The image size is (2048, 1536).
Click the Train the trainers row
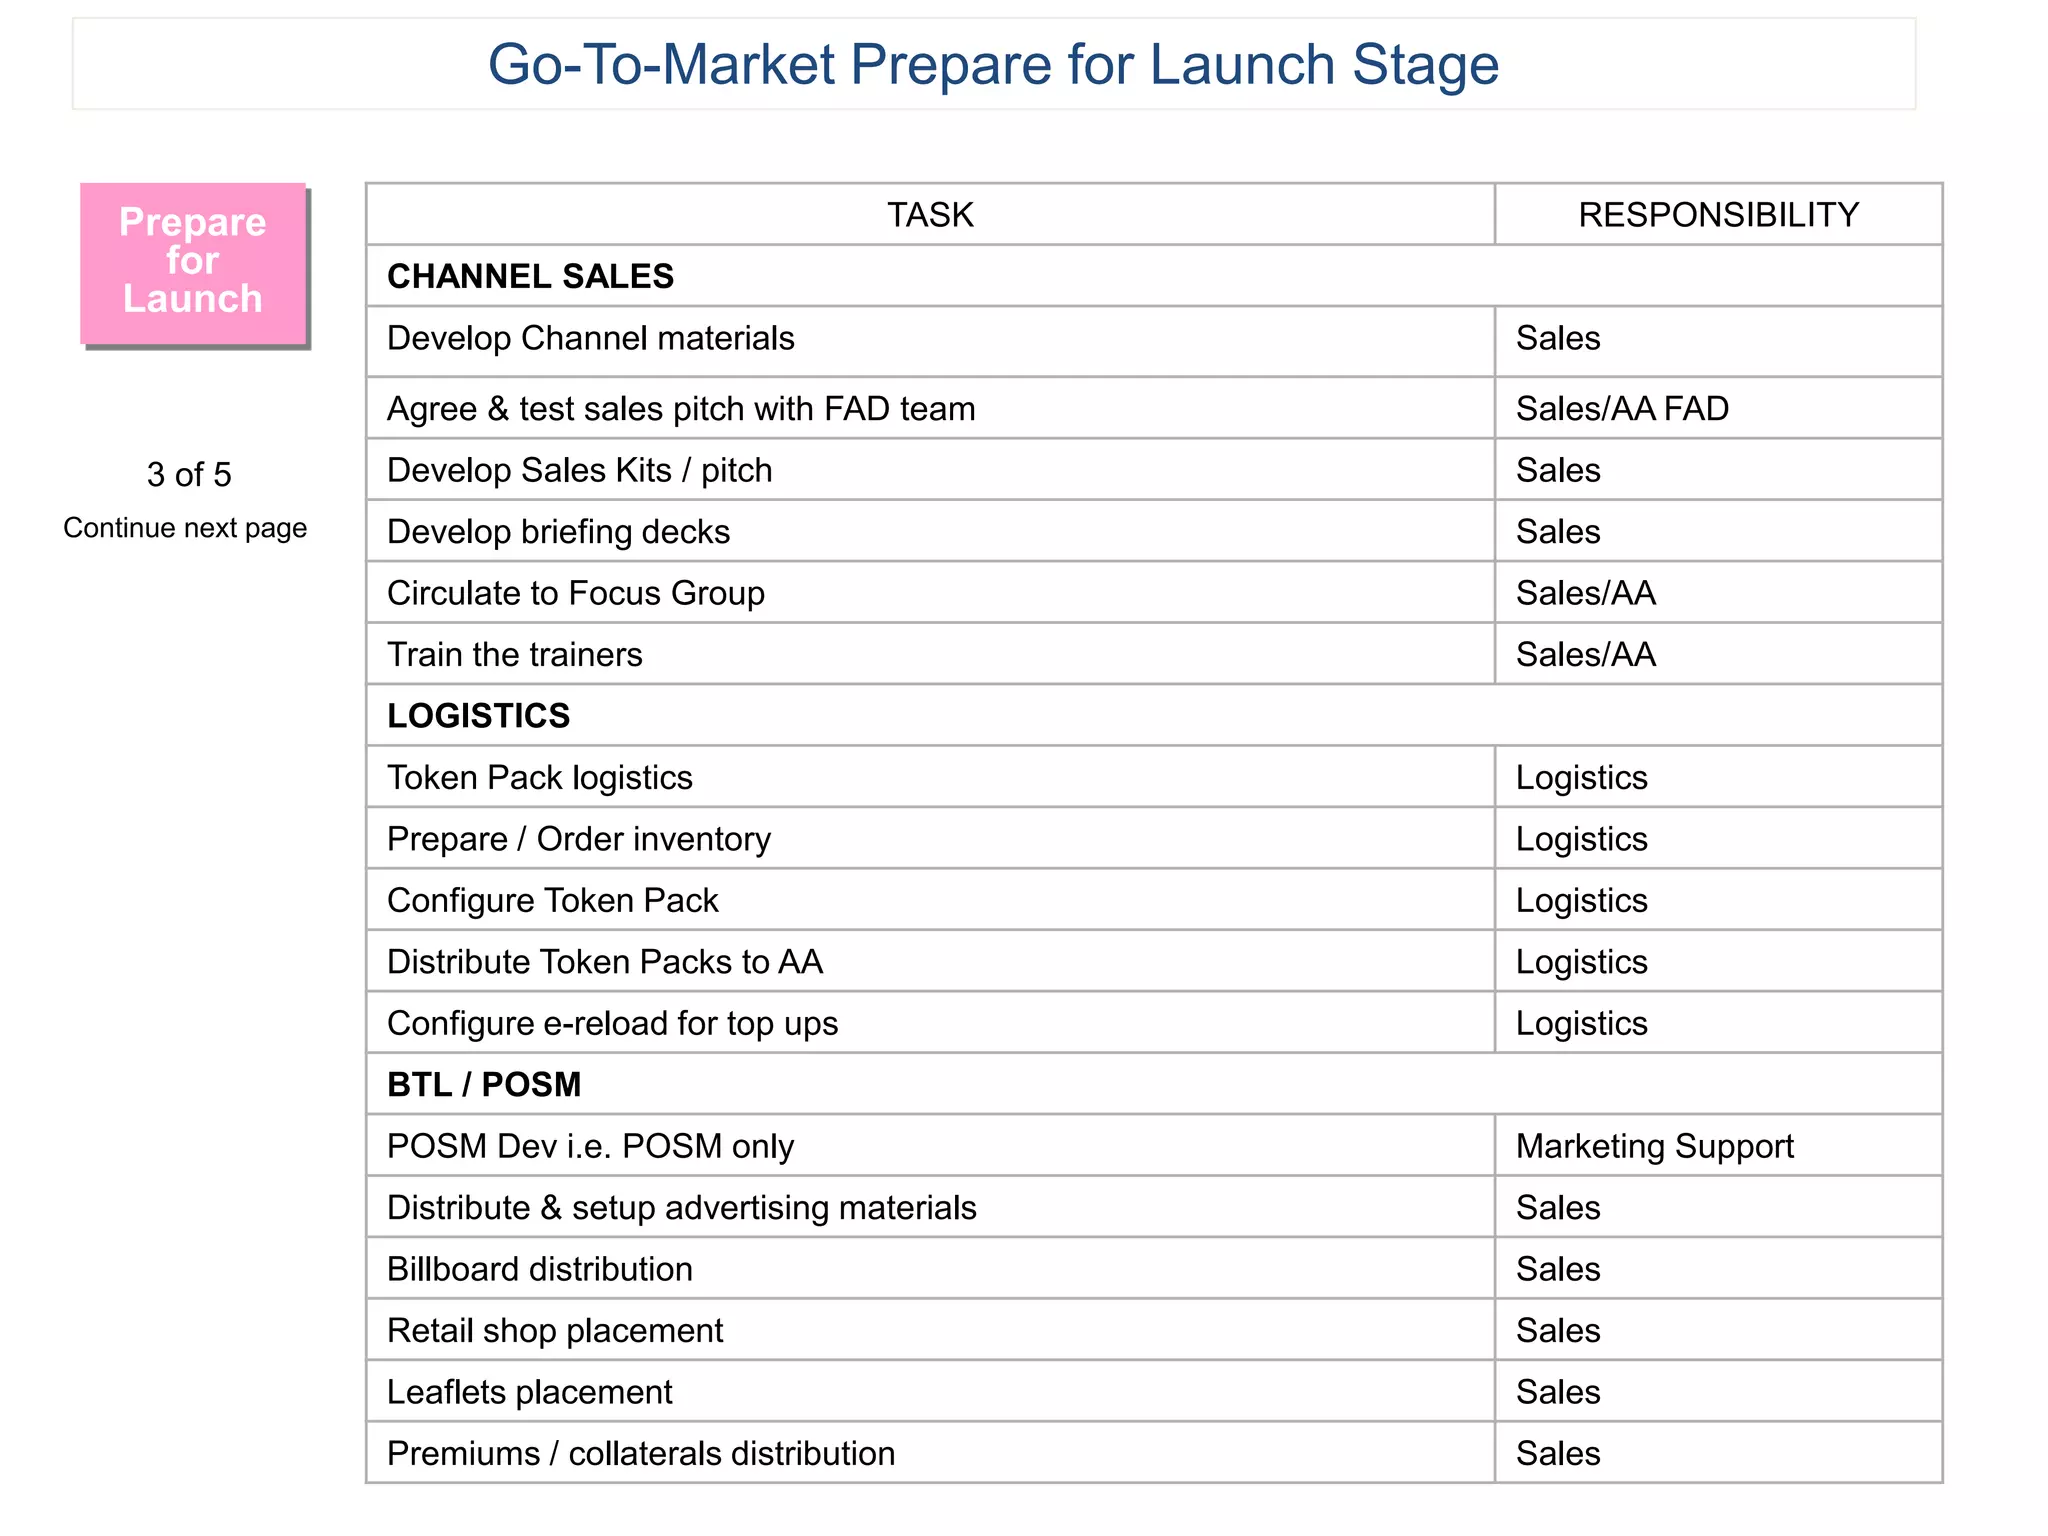coord(1154,654)
